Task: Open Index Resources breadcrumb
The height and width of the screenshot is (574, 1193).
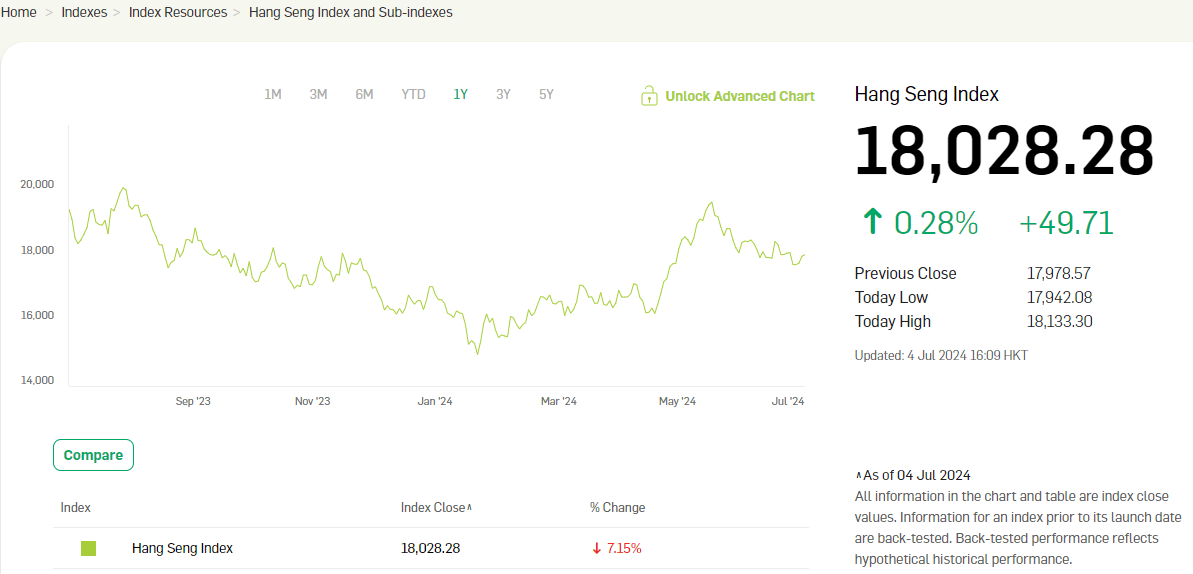Action: point(178,12)
